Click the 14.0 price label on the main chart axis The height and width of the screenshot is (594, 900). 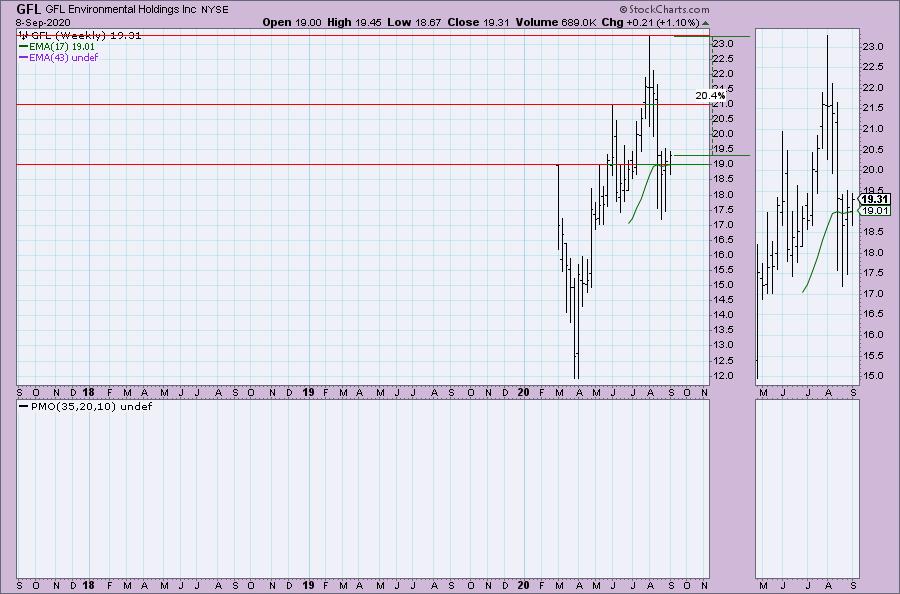(723, 315)
